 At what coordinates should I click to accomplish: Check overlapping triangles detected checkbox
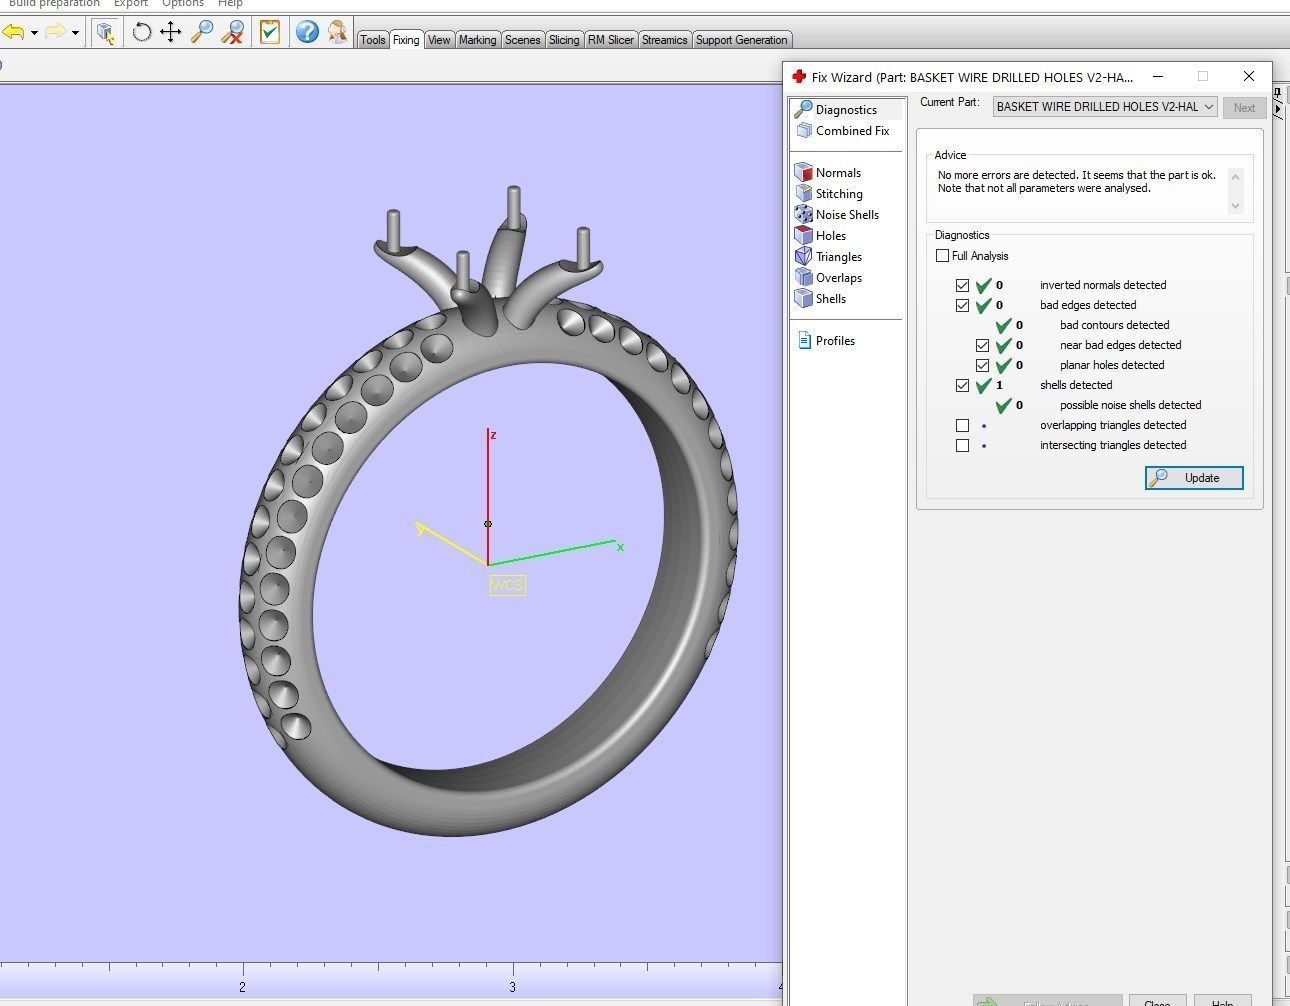[x=962, y=425]
